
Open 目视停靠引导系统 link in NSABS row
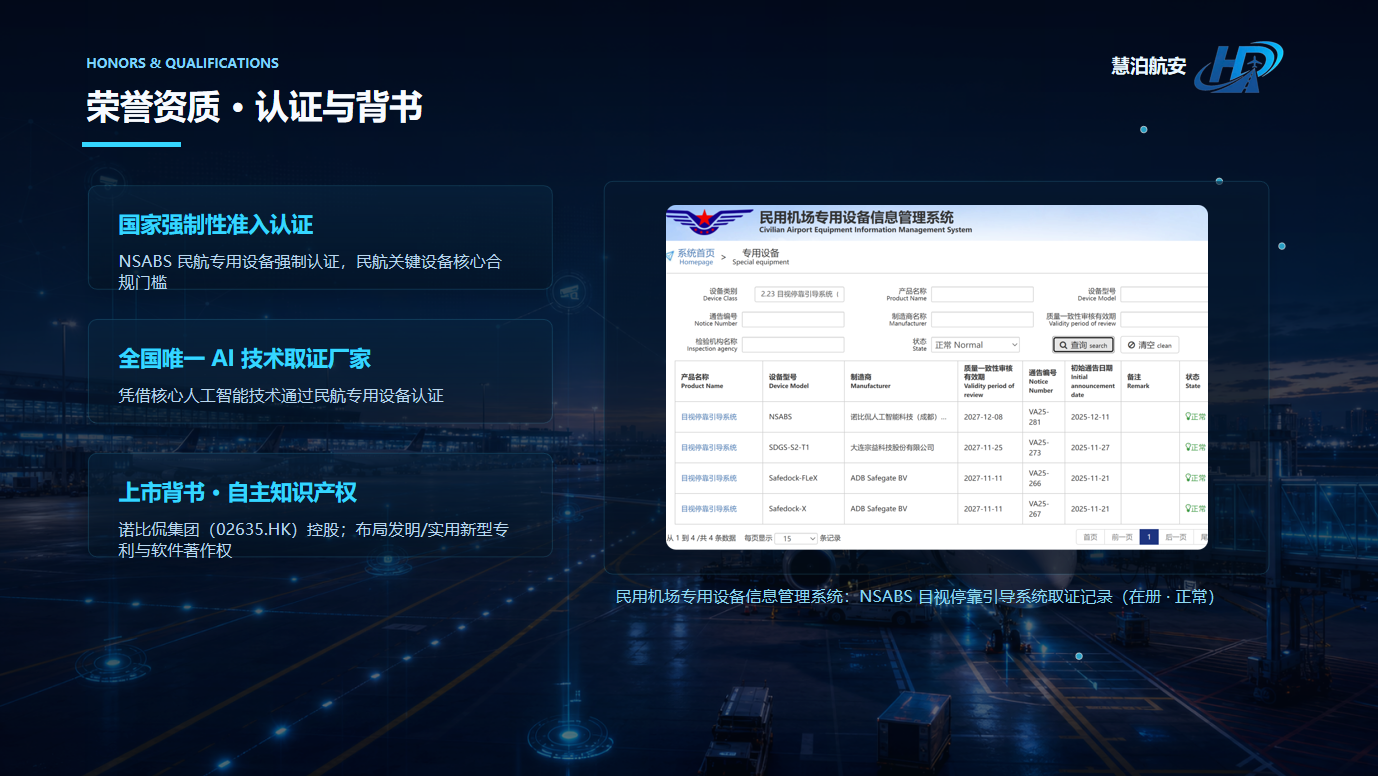click(x=708, y=416)
